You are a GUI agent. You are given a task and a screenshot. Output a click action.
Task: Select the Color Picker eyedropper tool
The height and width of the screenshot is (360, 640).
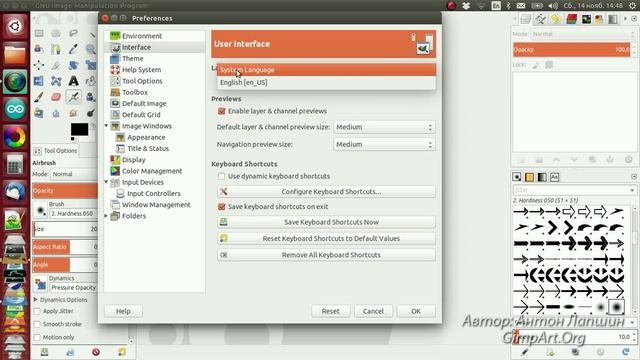[x=73, y=49]
